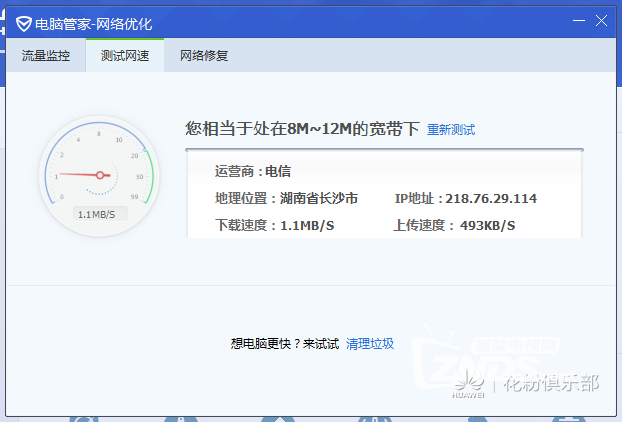This screenshot has width=622, height=422.
Task: Click the 电脑管家 shield logo icon
Action: [x=23, y=24]
